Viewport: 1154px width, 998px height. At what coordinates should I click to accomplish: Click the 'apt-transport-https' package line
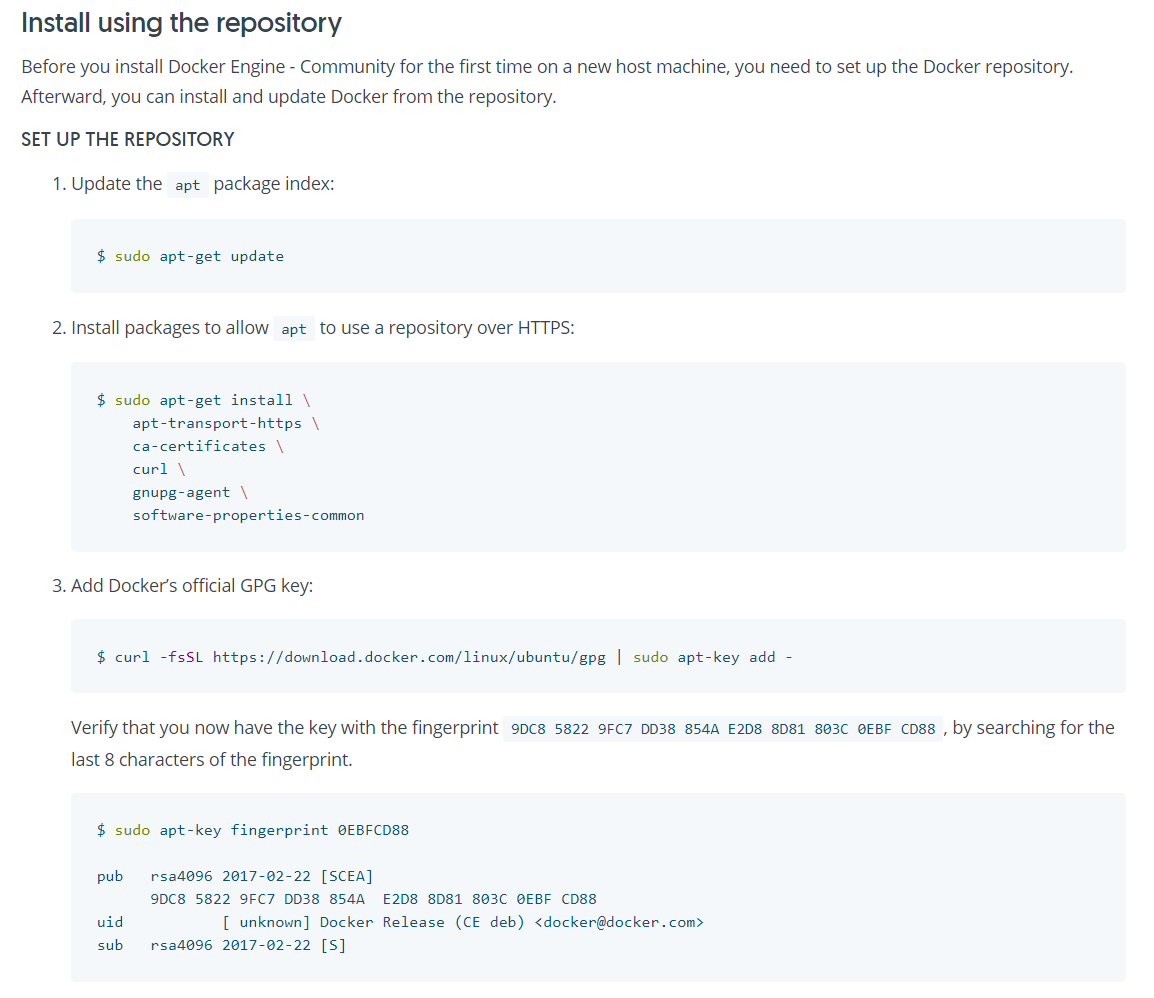217,423
